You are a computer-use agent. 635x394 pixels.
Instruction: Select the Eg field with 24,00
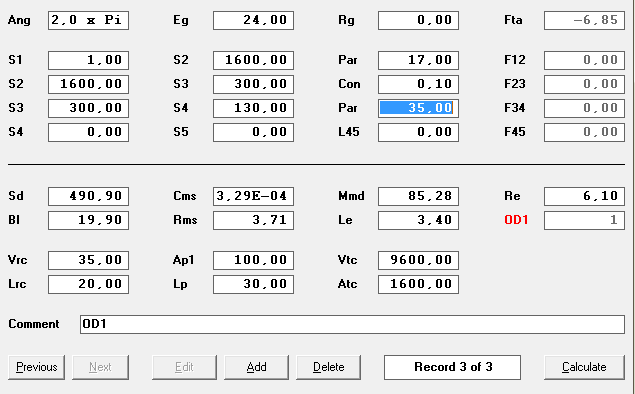click(254, 20)
